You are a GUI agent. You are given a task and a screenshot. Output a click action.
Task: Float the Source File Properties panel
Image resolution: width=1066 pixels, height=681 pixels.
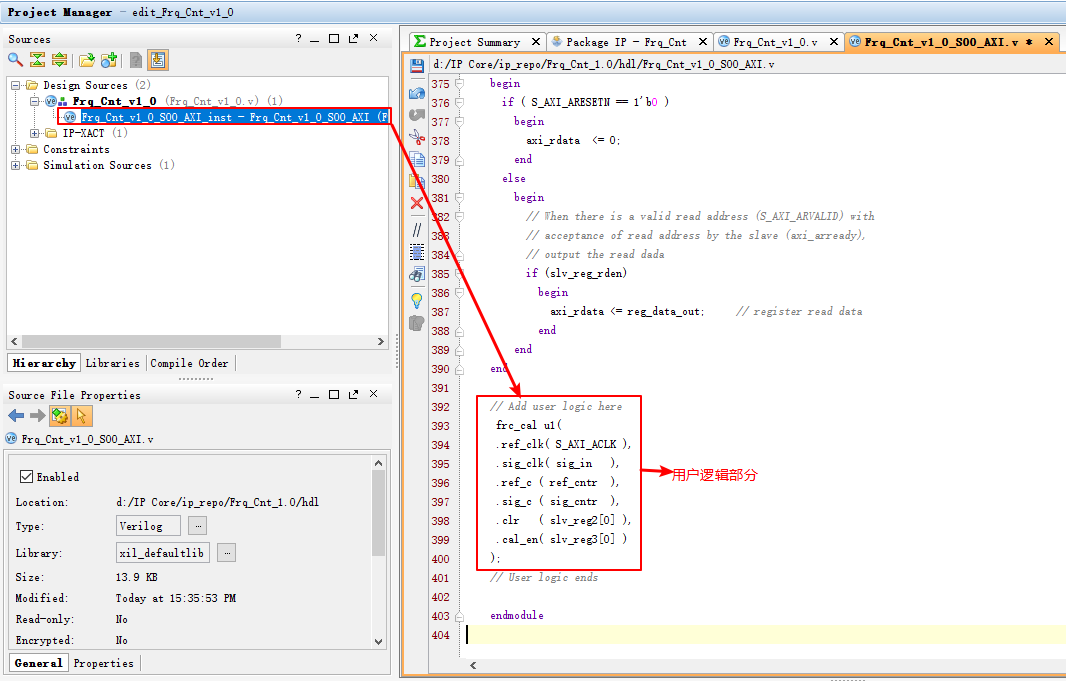coord(353,394)
